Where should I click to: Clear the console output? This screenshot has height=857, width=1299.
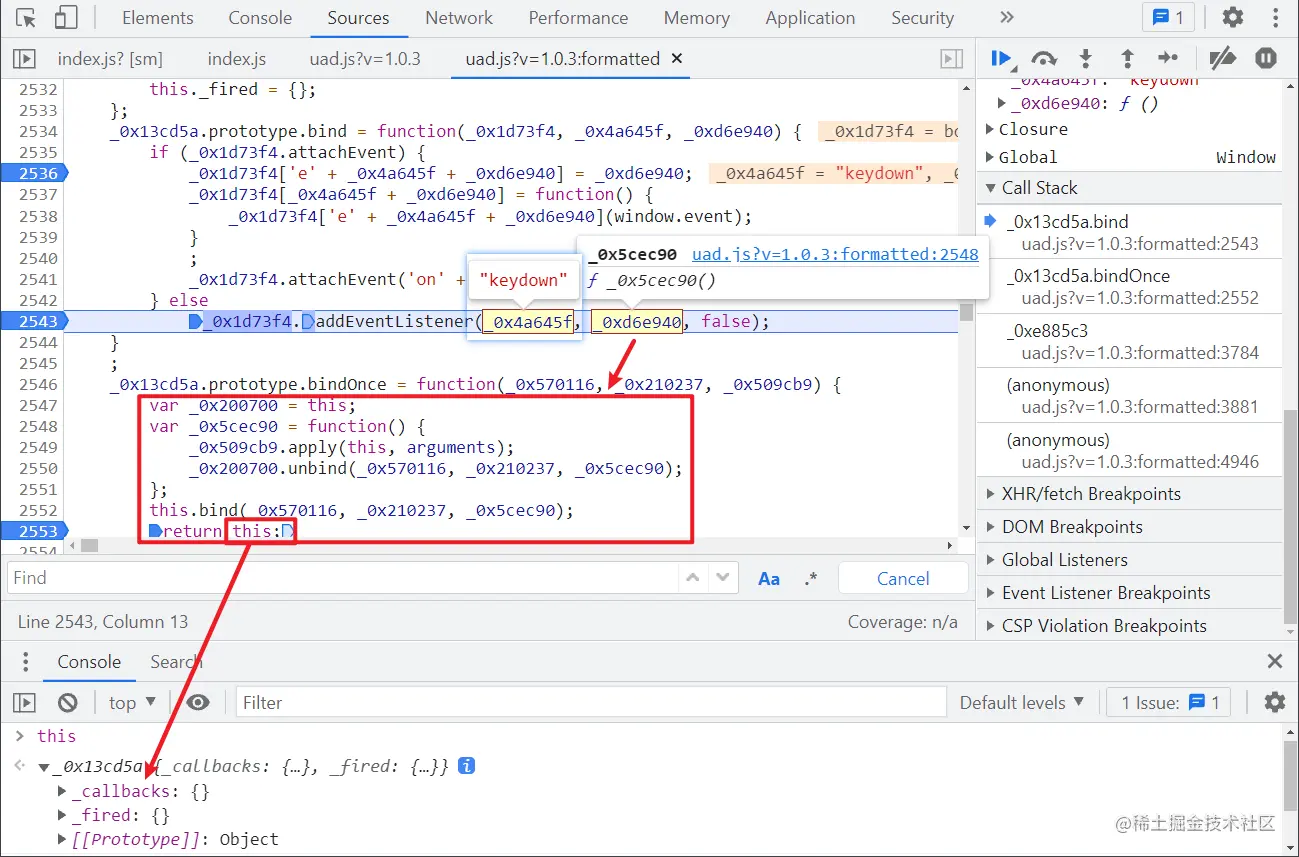[67, 703]
